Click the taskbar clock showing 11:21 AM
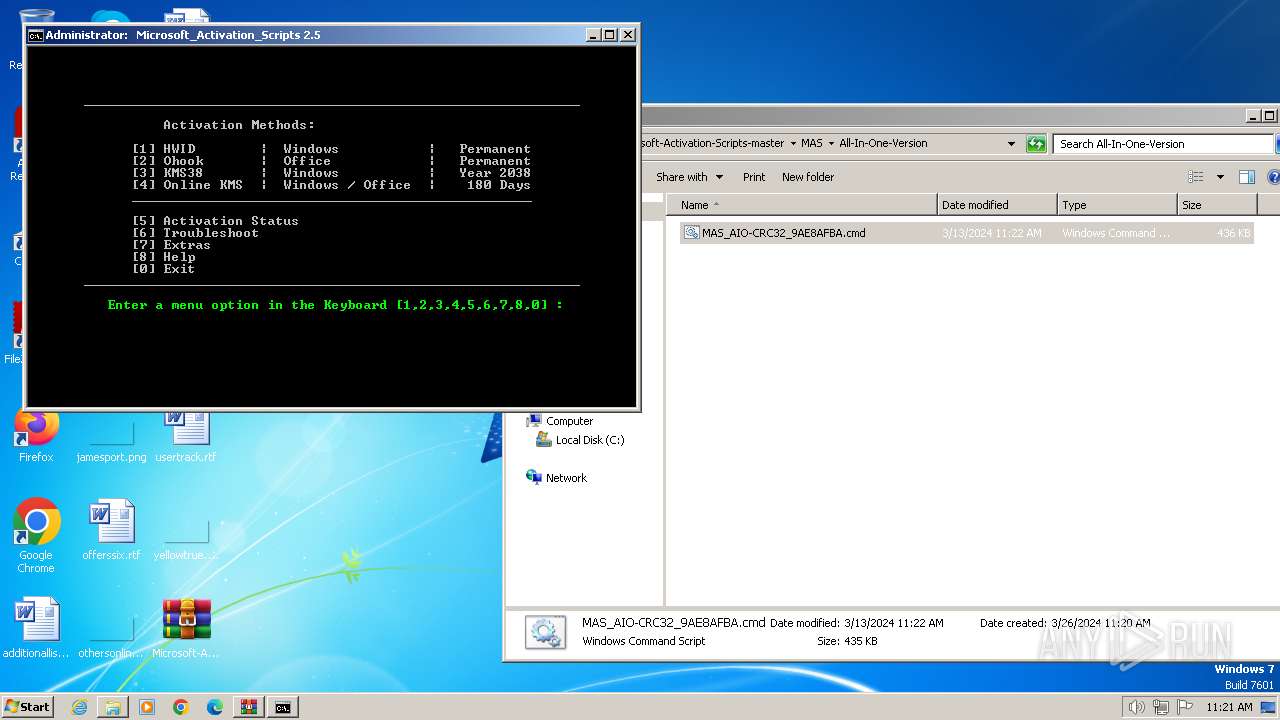Viewport: 1280px width, 720px height. [x=1229, y=707]
